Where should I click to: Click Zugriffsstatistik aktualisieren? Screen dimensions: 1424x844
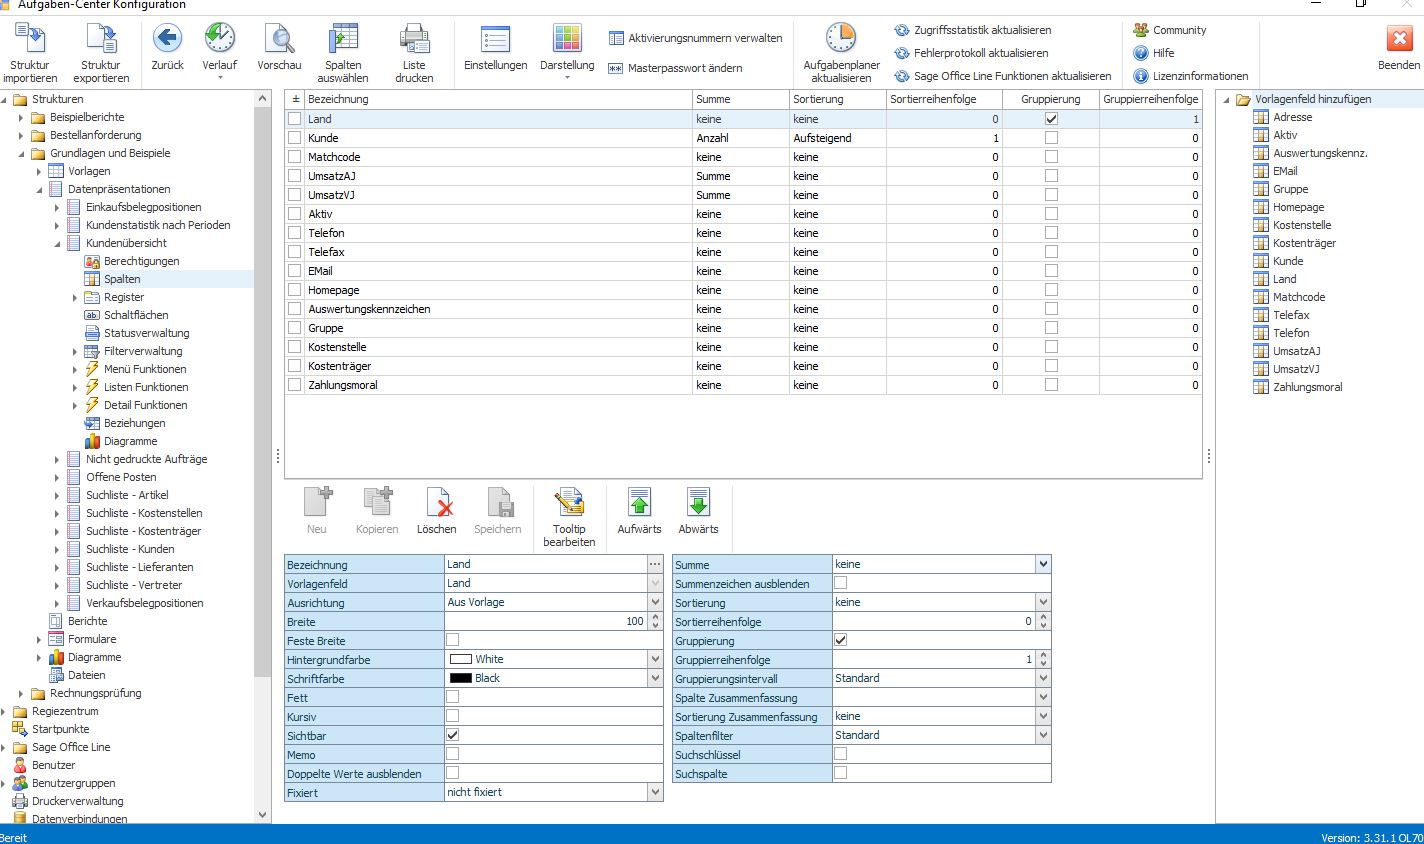[973, 30]
